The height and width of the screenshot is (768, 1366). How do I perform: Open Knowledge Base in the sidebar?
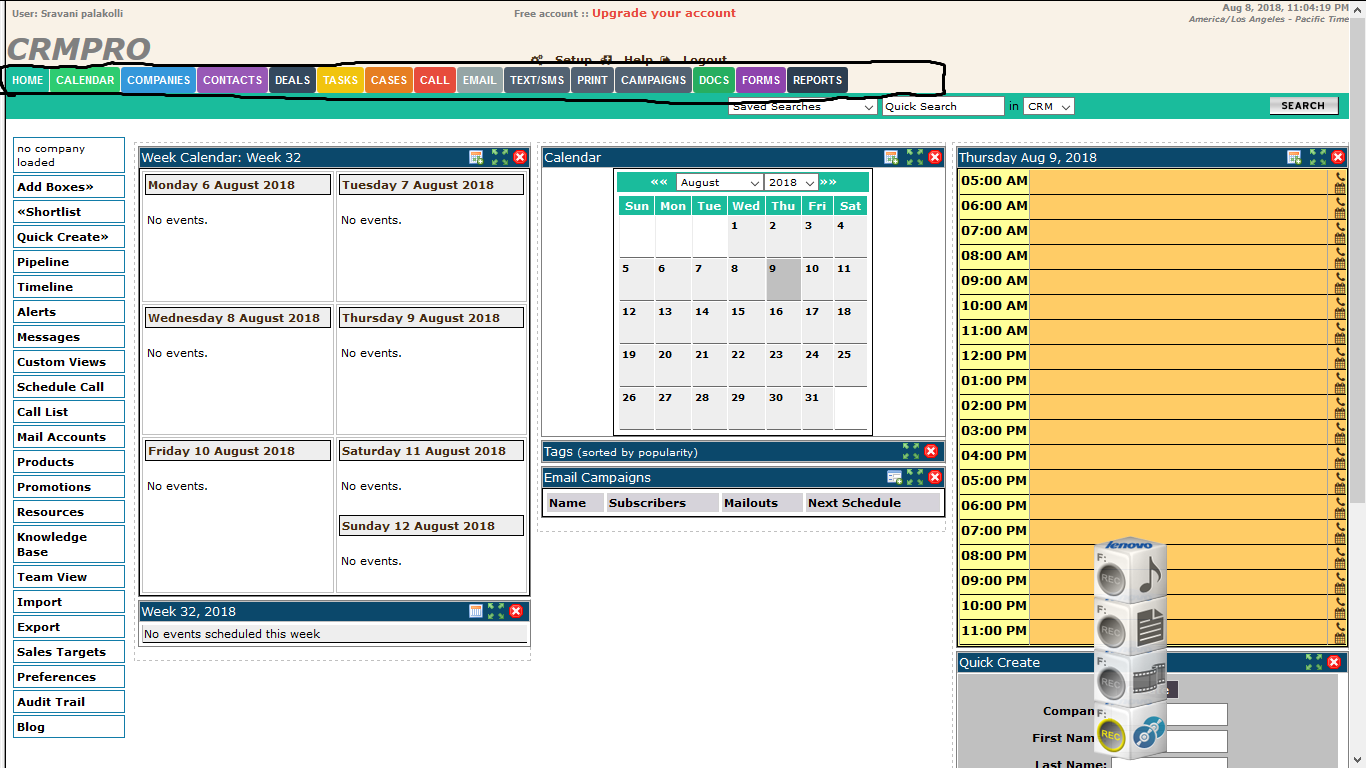(69, 544)
